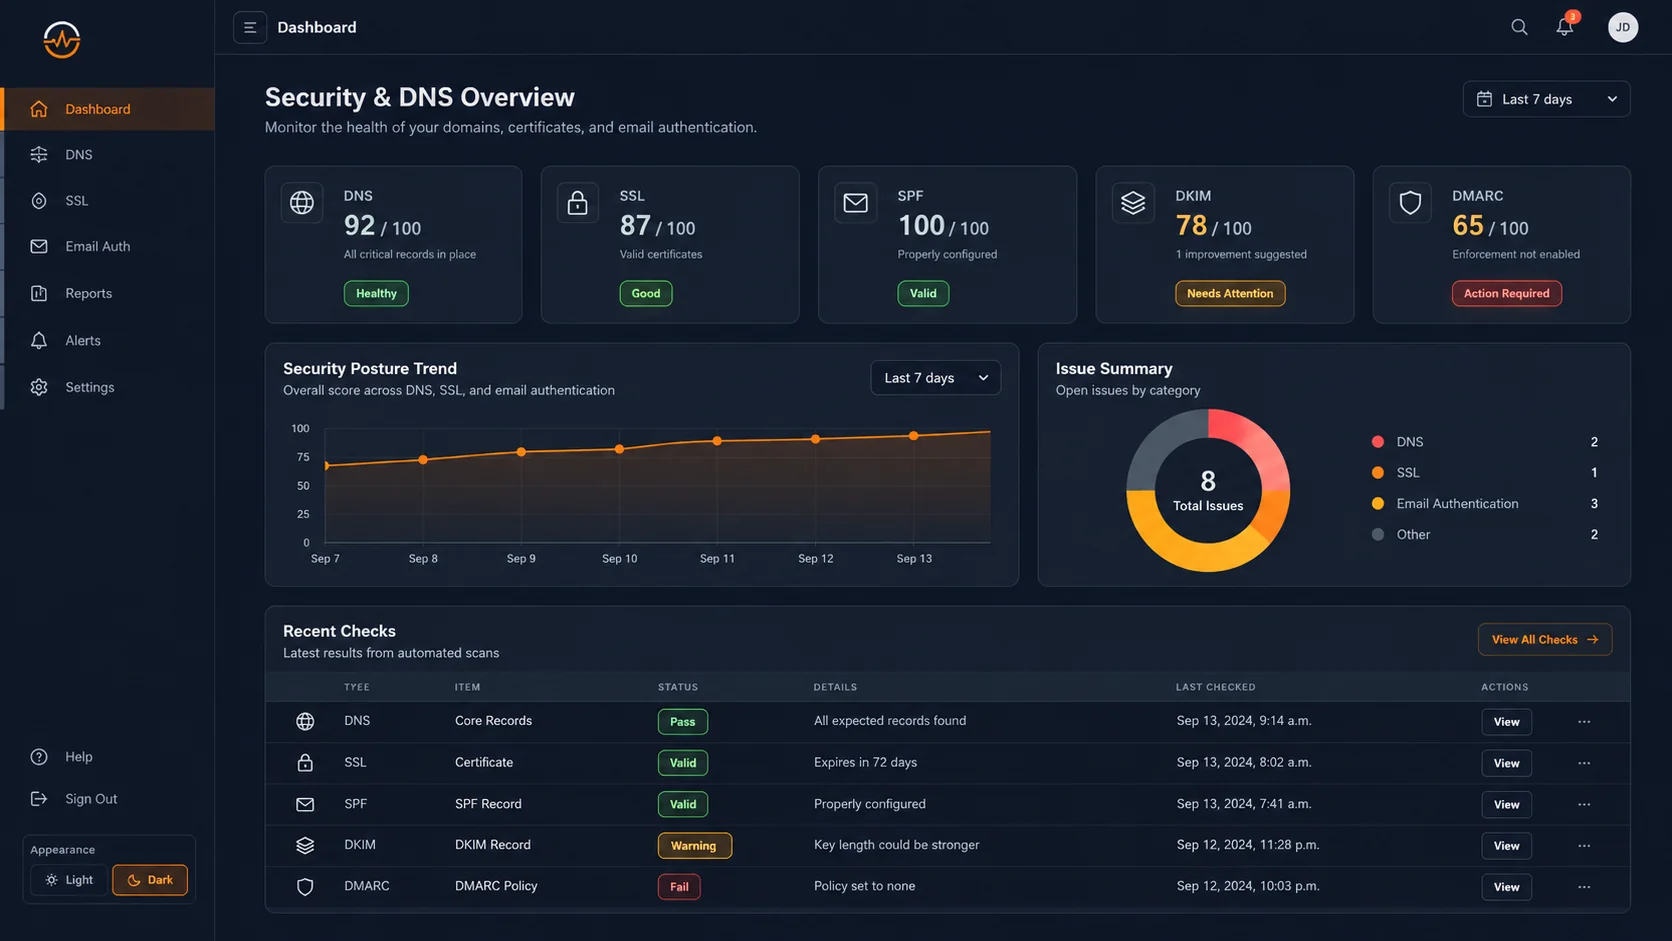
Task: Click Action Required badge on DMARC card
Action: 1506,293
